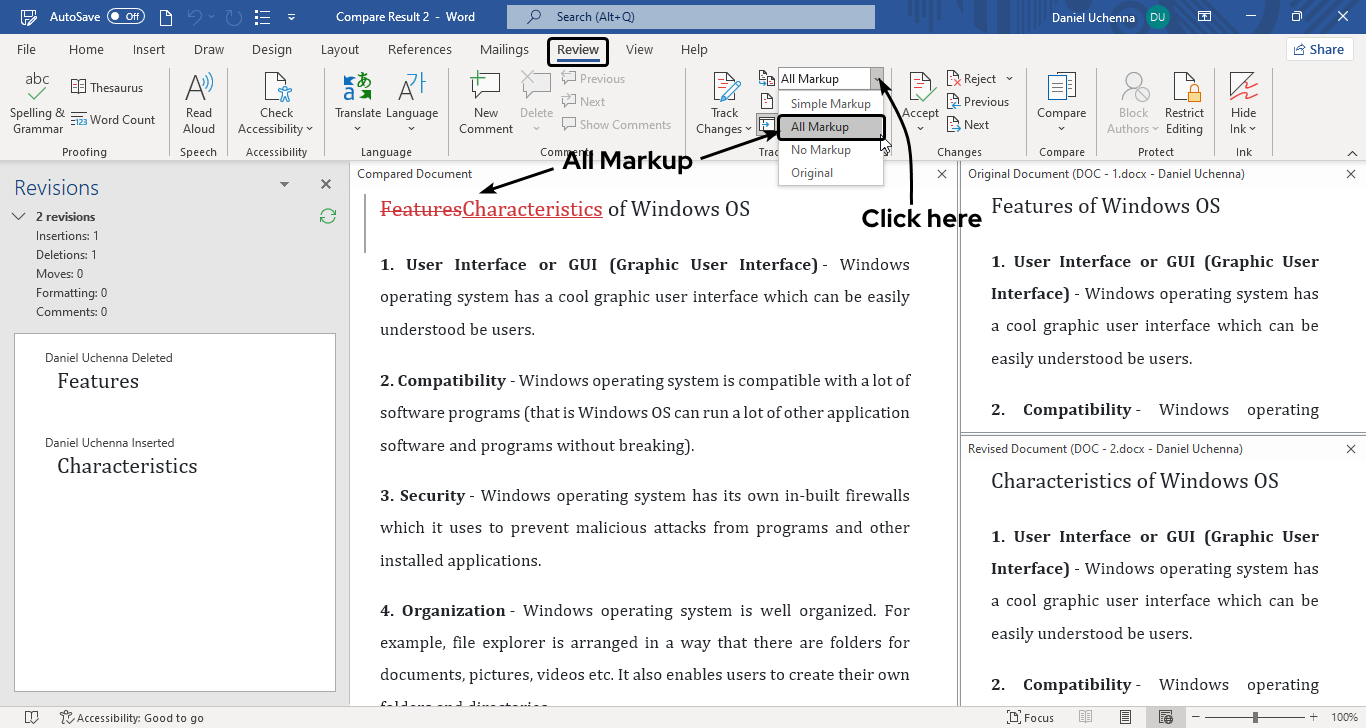Add a New Comment
Viewport: 1366px width, 728px height.
(x=485, y=90)
